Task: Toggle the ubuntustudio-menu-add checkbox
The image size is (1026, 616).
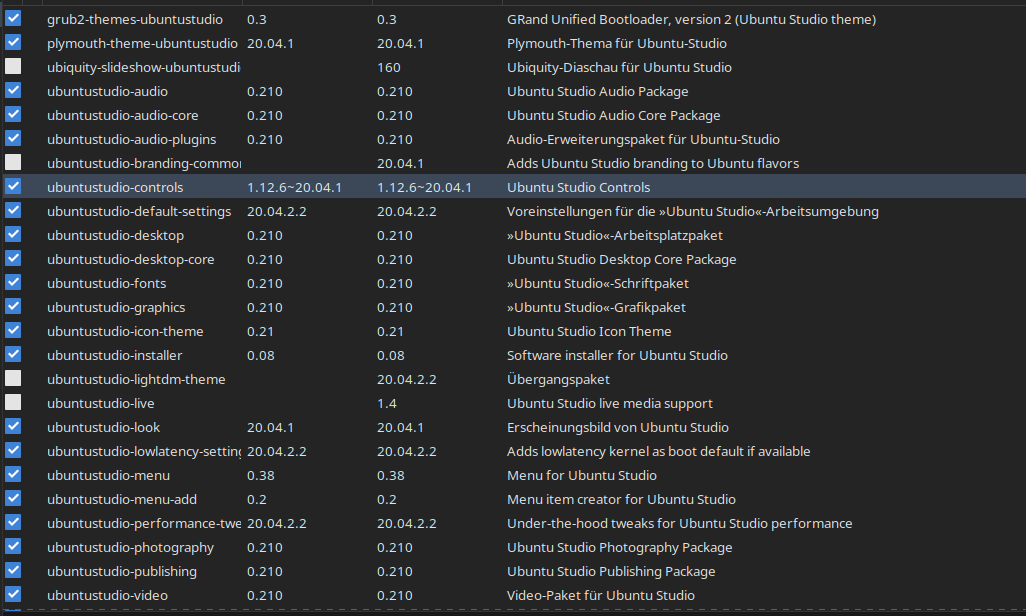Action: (13, 498)
